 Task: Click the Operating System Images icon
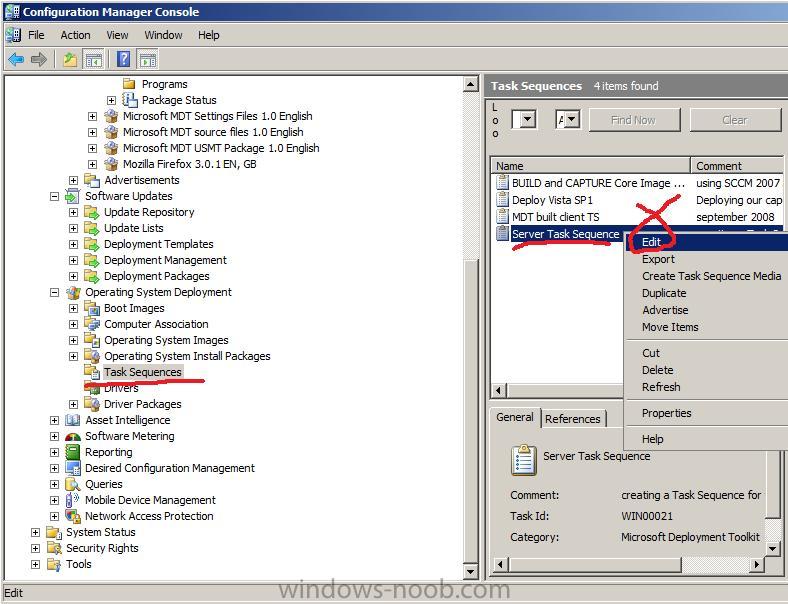point(92,340)
